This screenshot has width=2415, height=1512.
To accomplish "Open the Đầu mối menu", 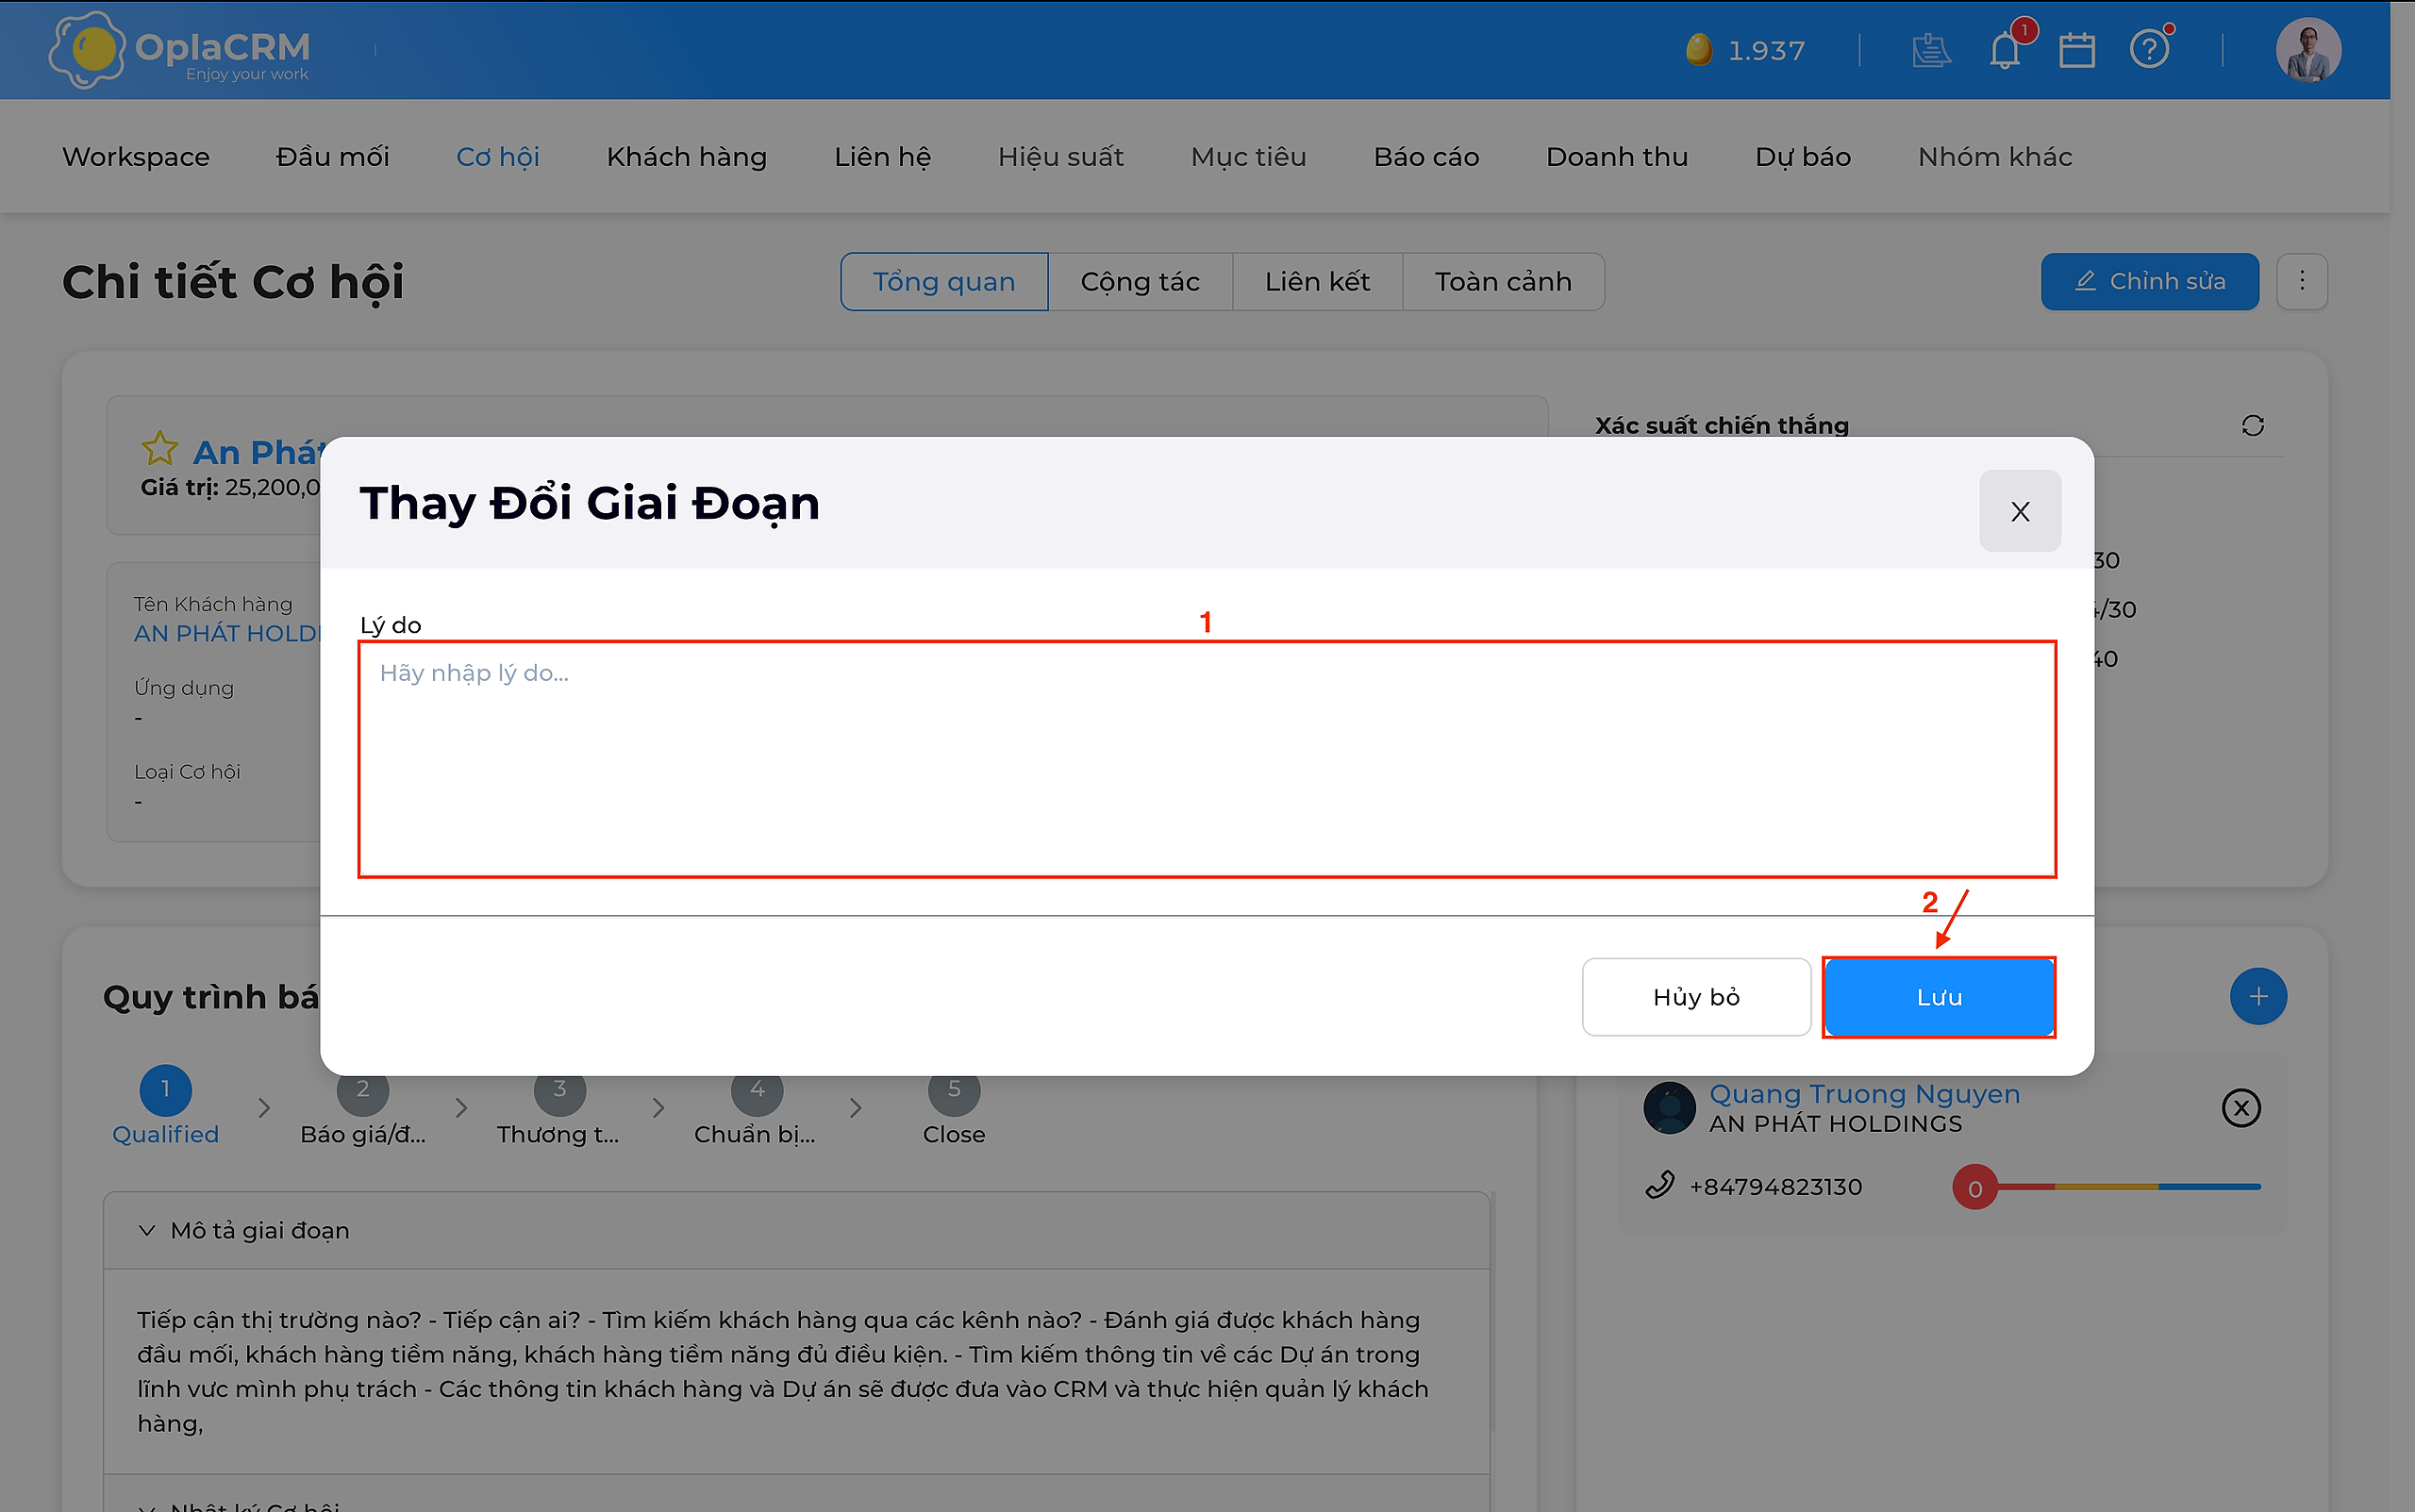I will coord(333,157).
